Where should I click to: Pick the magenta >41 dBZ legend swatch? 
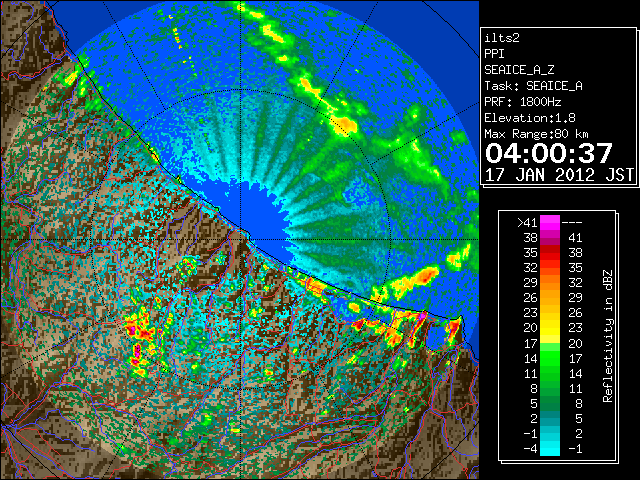pyautogui.click(x=550, y=222)
